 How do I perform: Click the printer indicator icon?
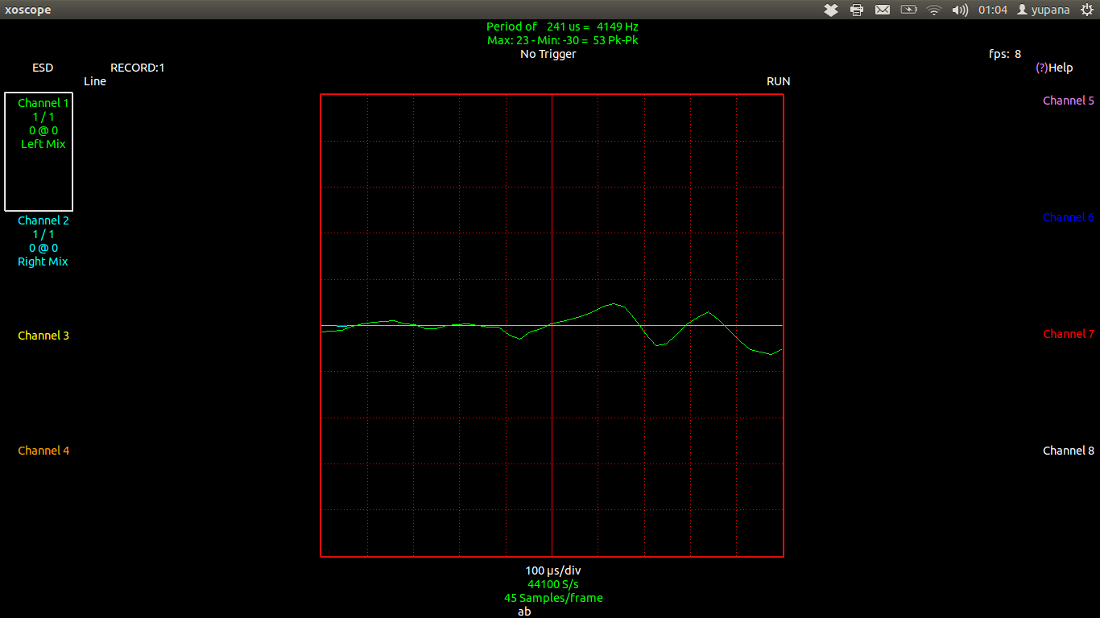(x=857, y=10)
